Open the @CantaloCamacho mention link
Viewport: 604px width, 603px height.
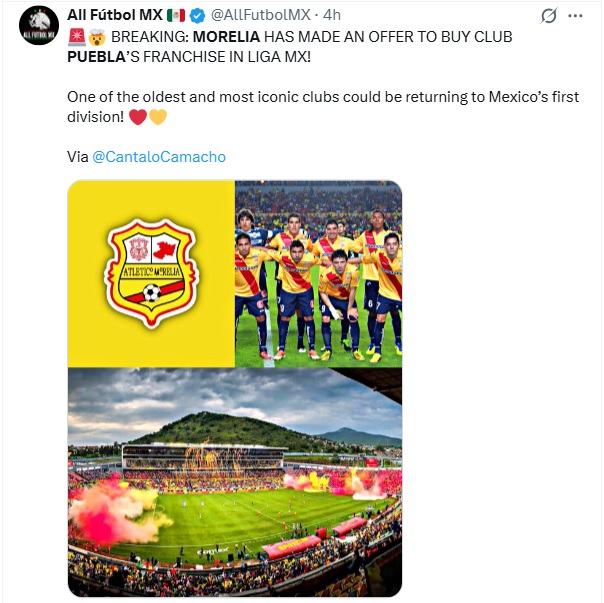[x=159, y=157]
